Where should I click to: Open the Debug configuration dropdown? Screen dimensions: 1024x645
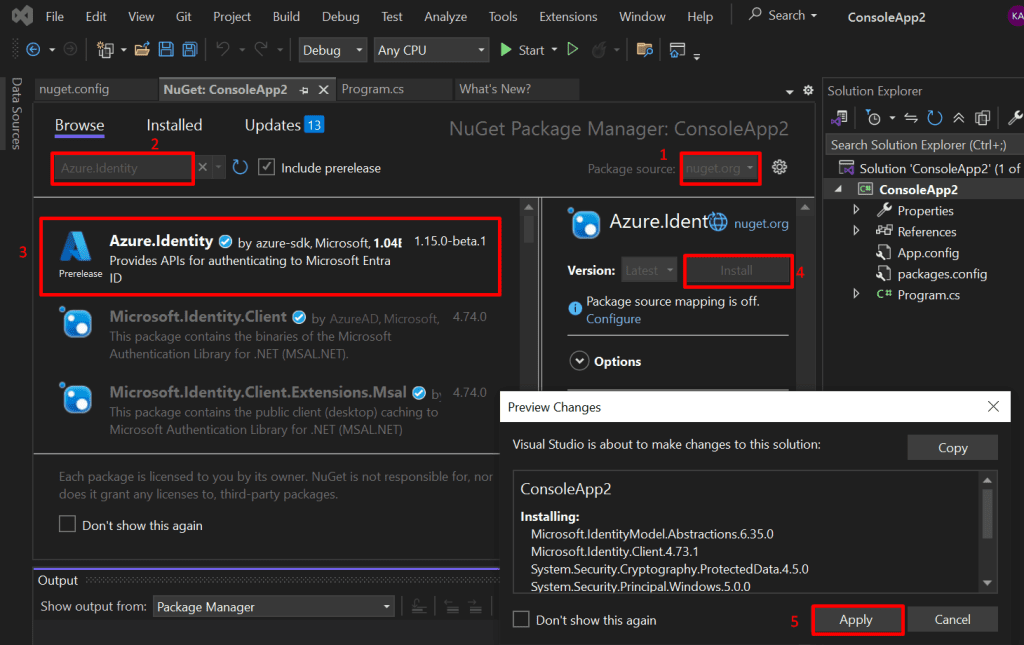(333, 50)
